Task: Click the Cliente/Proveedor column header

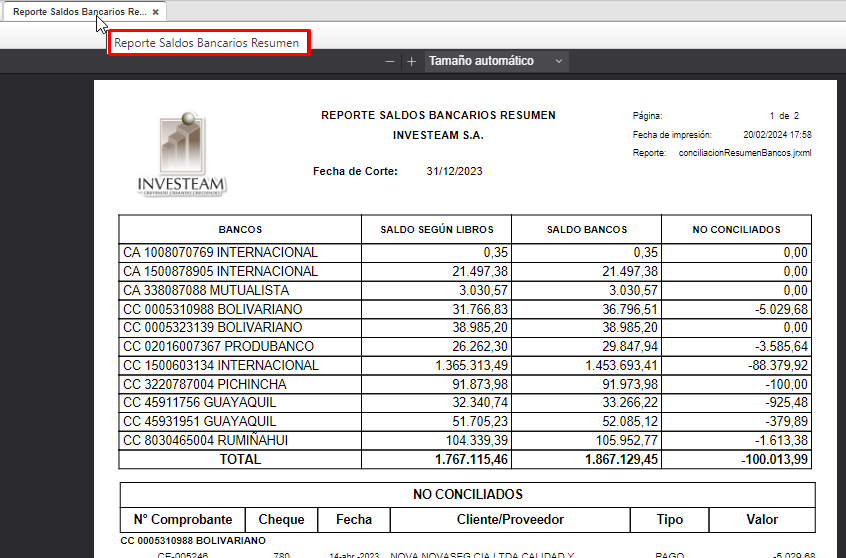Action: pos(510,519)
